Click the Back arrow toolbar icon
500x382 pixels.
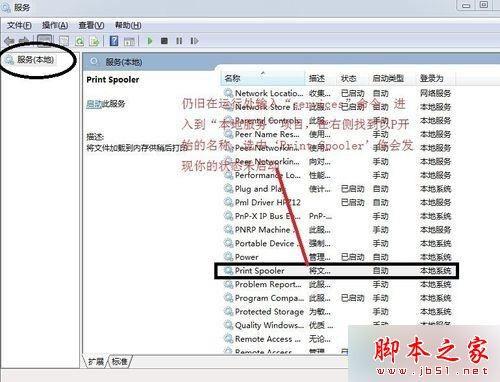click(x=9, y=41)
